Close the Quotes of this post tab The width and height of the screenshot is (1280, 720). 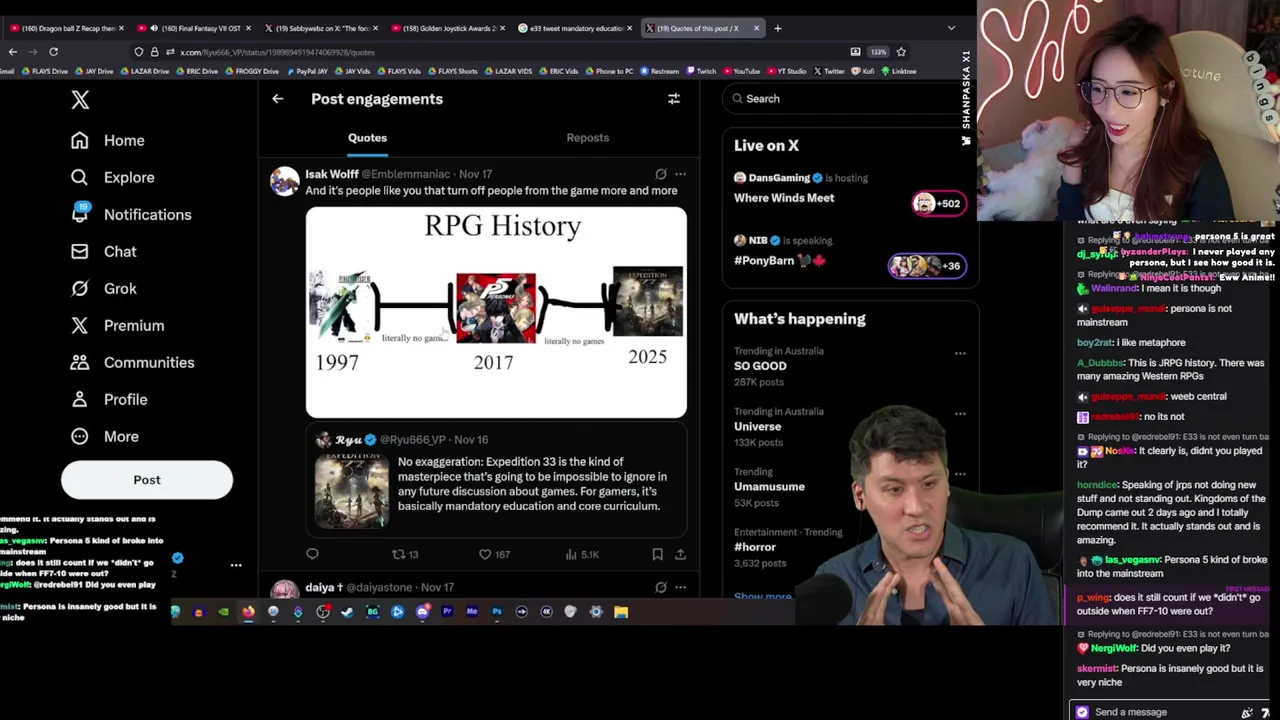click(756, 28)
